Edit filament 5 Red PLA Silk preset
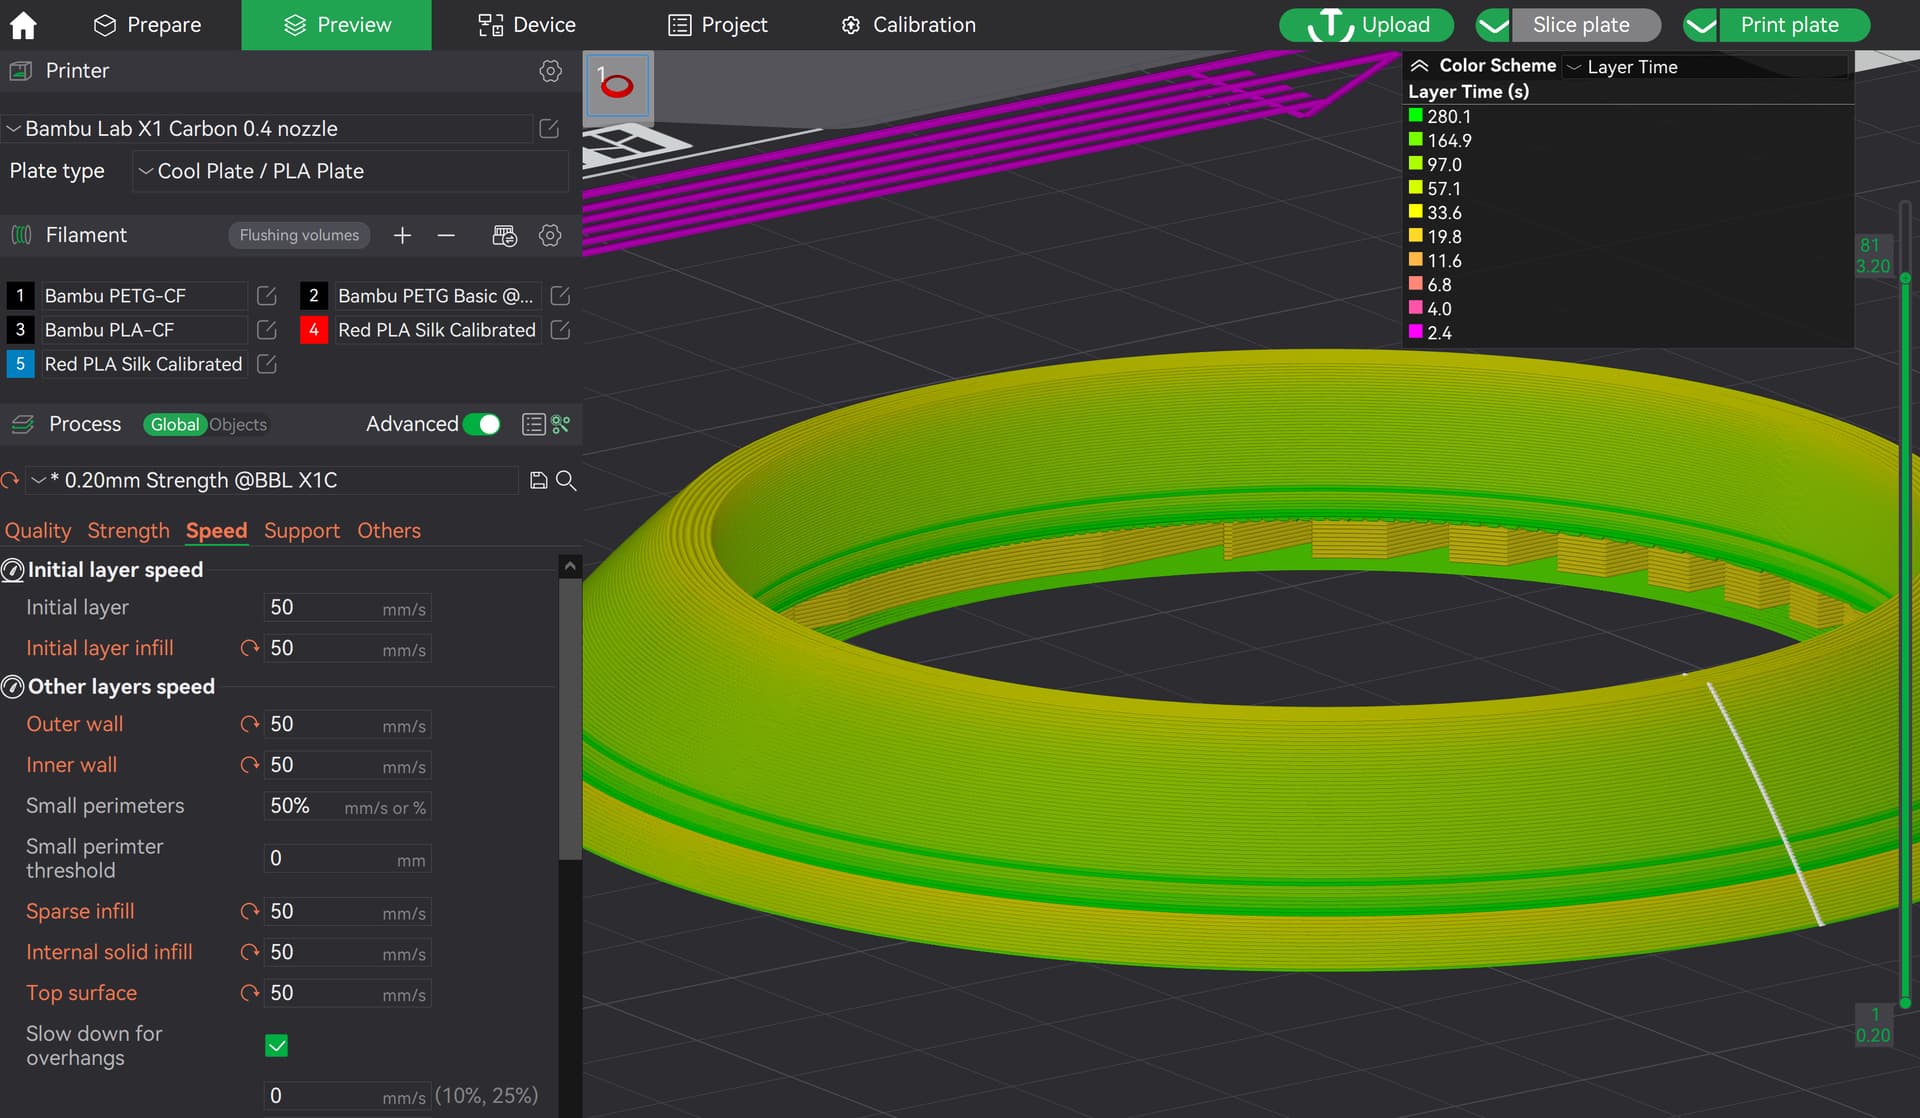Screen dimensions: 1920x1118 pyautogui.click(x=266, y=364)
